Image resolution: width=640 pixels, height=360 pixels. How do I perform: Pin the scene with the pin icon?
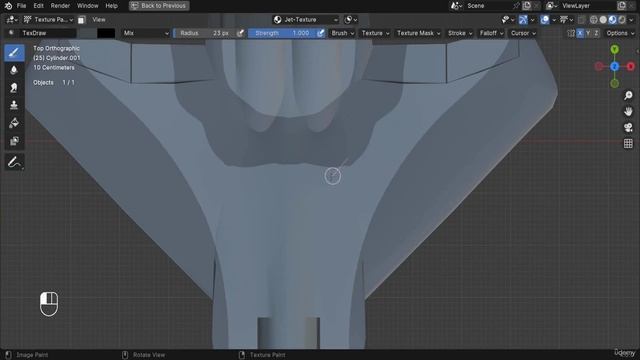516,6
